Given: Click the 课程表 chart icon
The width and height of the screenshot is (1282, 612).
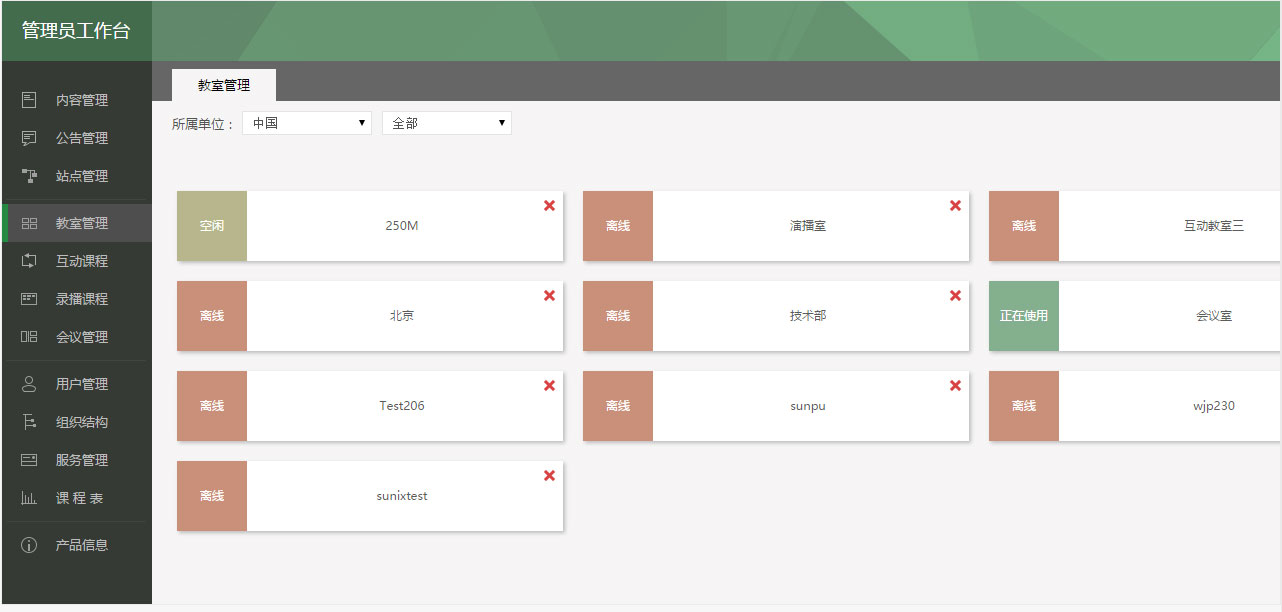Looking at the screenshot, I should 29,498.
